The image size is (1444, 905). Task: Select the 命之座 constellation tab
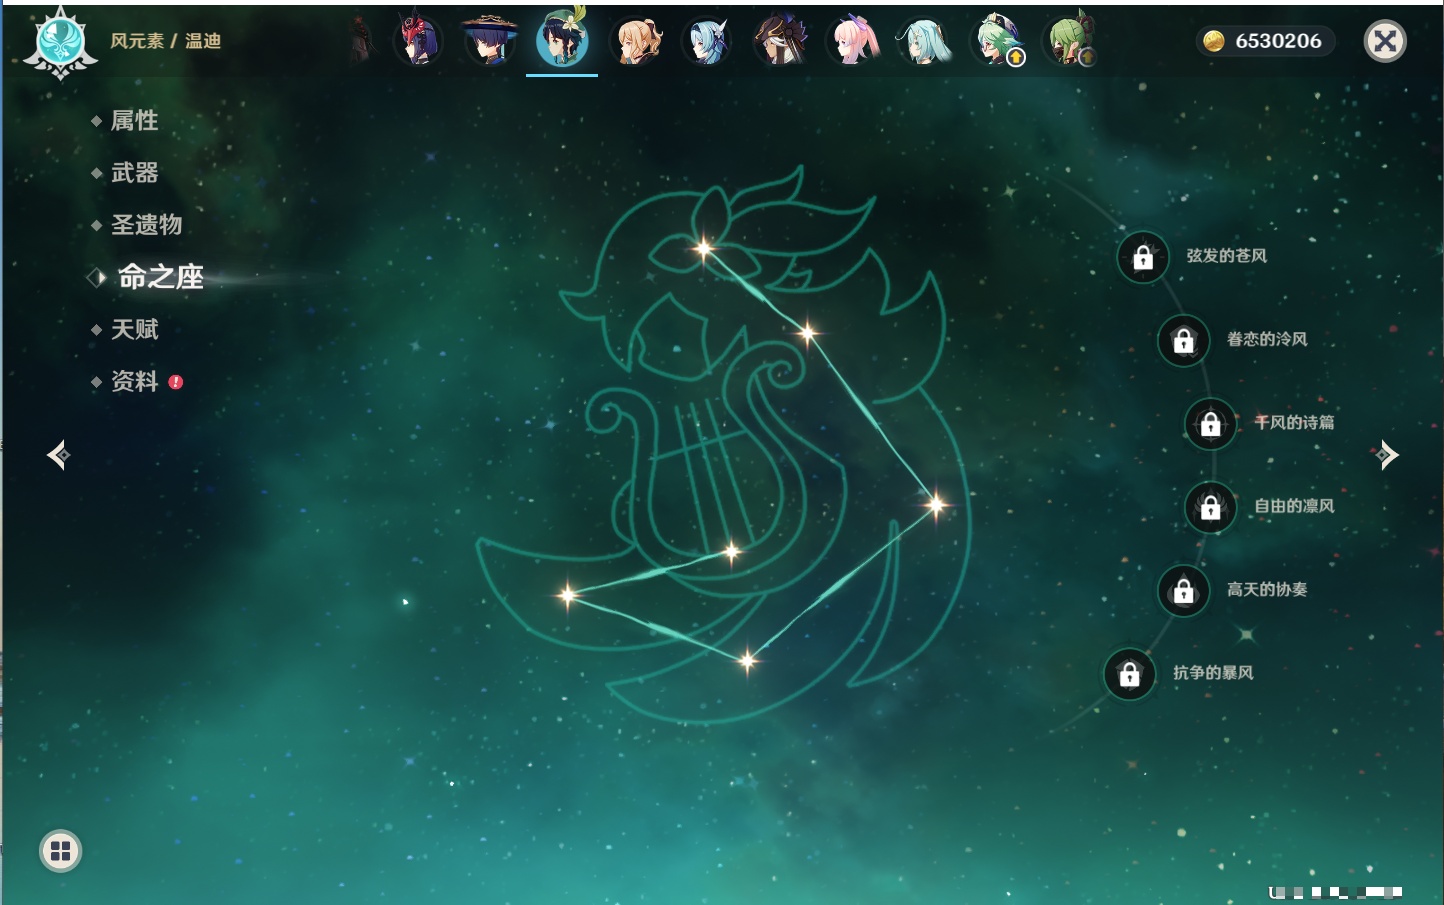pos(160,277)
